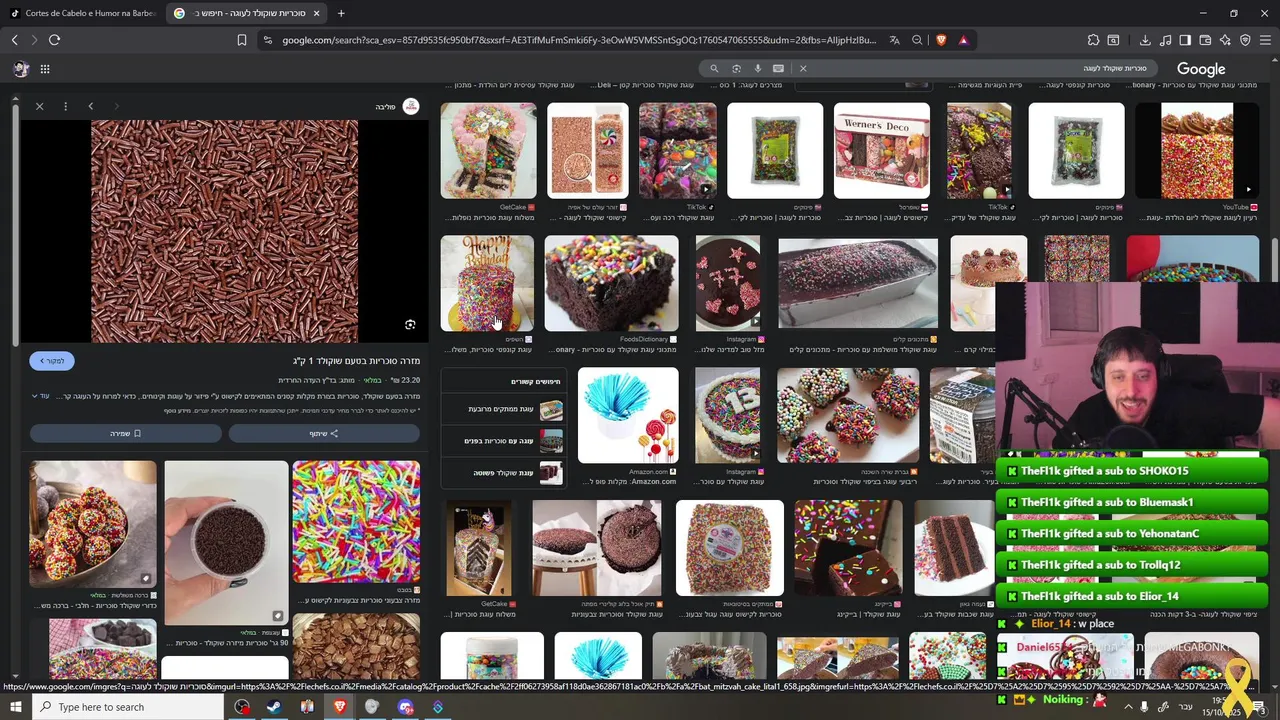Open browser downloads
Viewport: 1280px width, 720px height.
[1145, 40]
